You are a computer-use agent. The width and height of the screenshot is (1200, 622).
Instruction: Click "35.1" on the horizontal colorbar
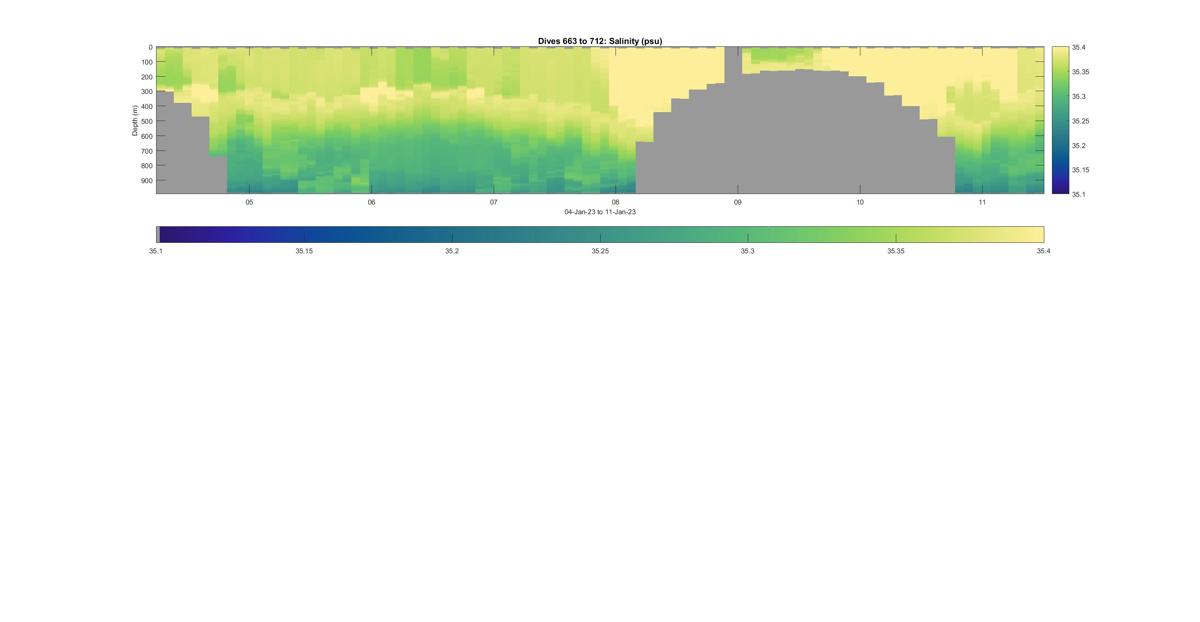(156, 251)
